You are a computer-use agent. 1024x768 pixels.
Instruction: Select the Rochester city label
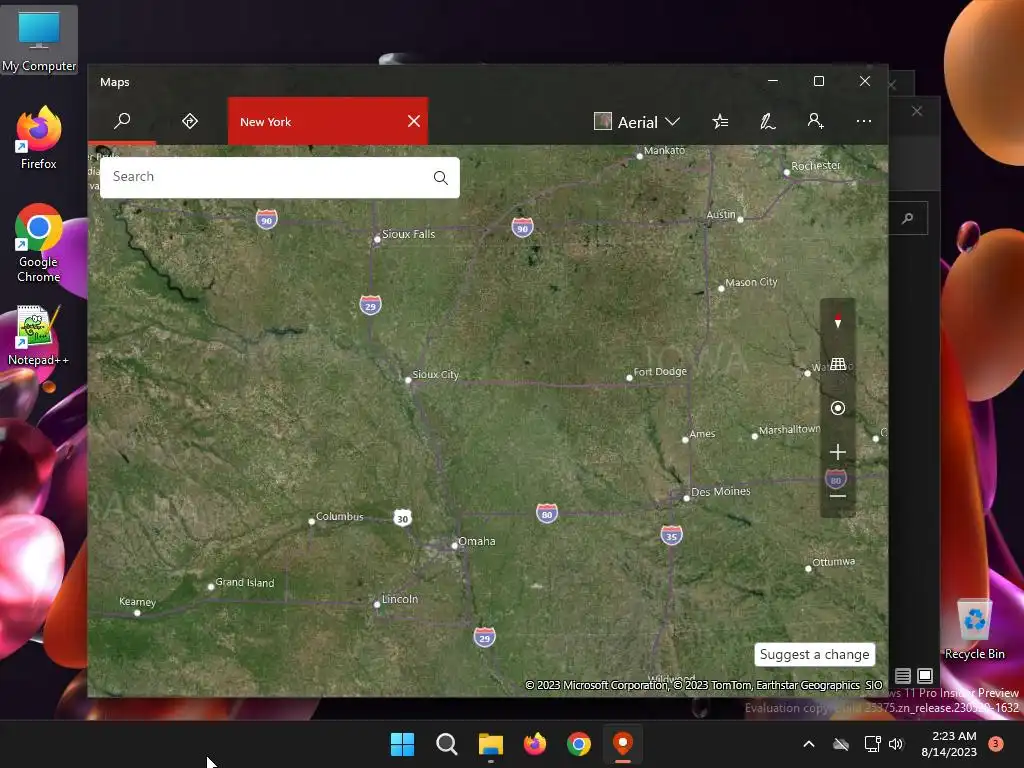(x=816, y=165)
